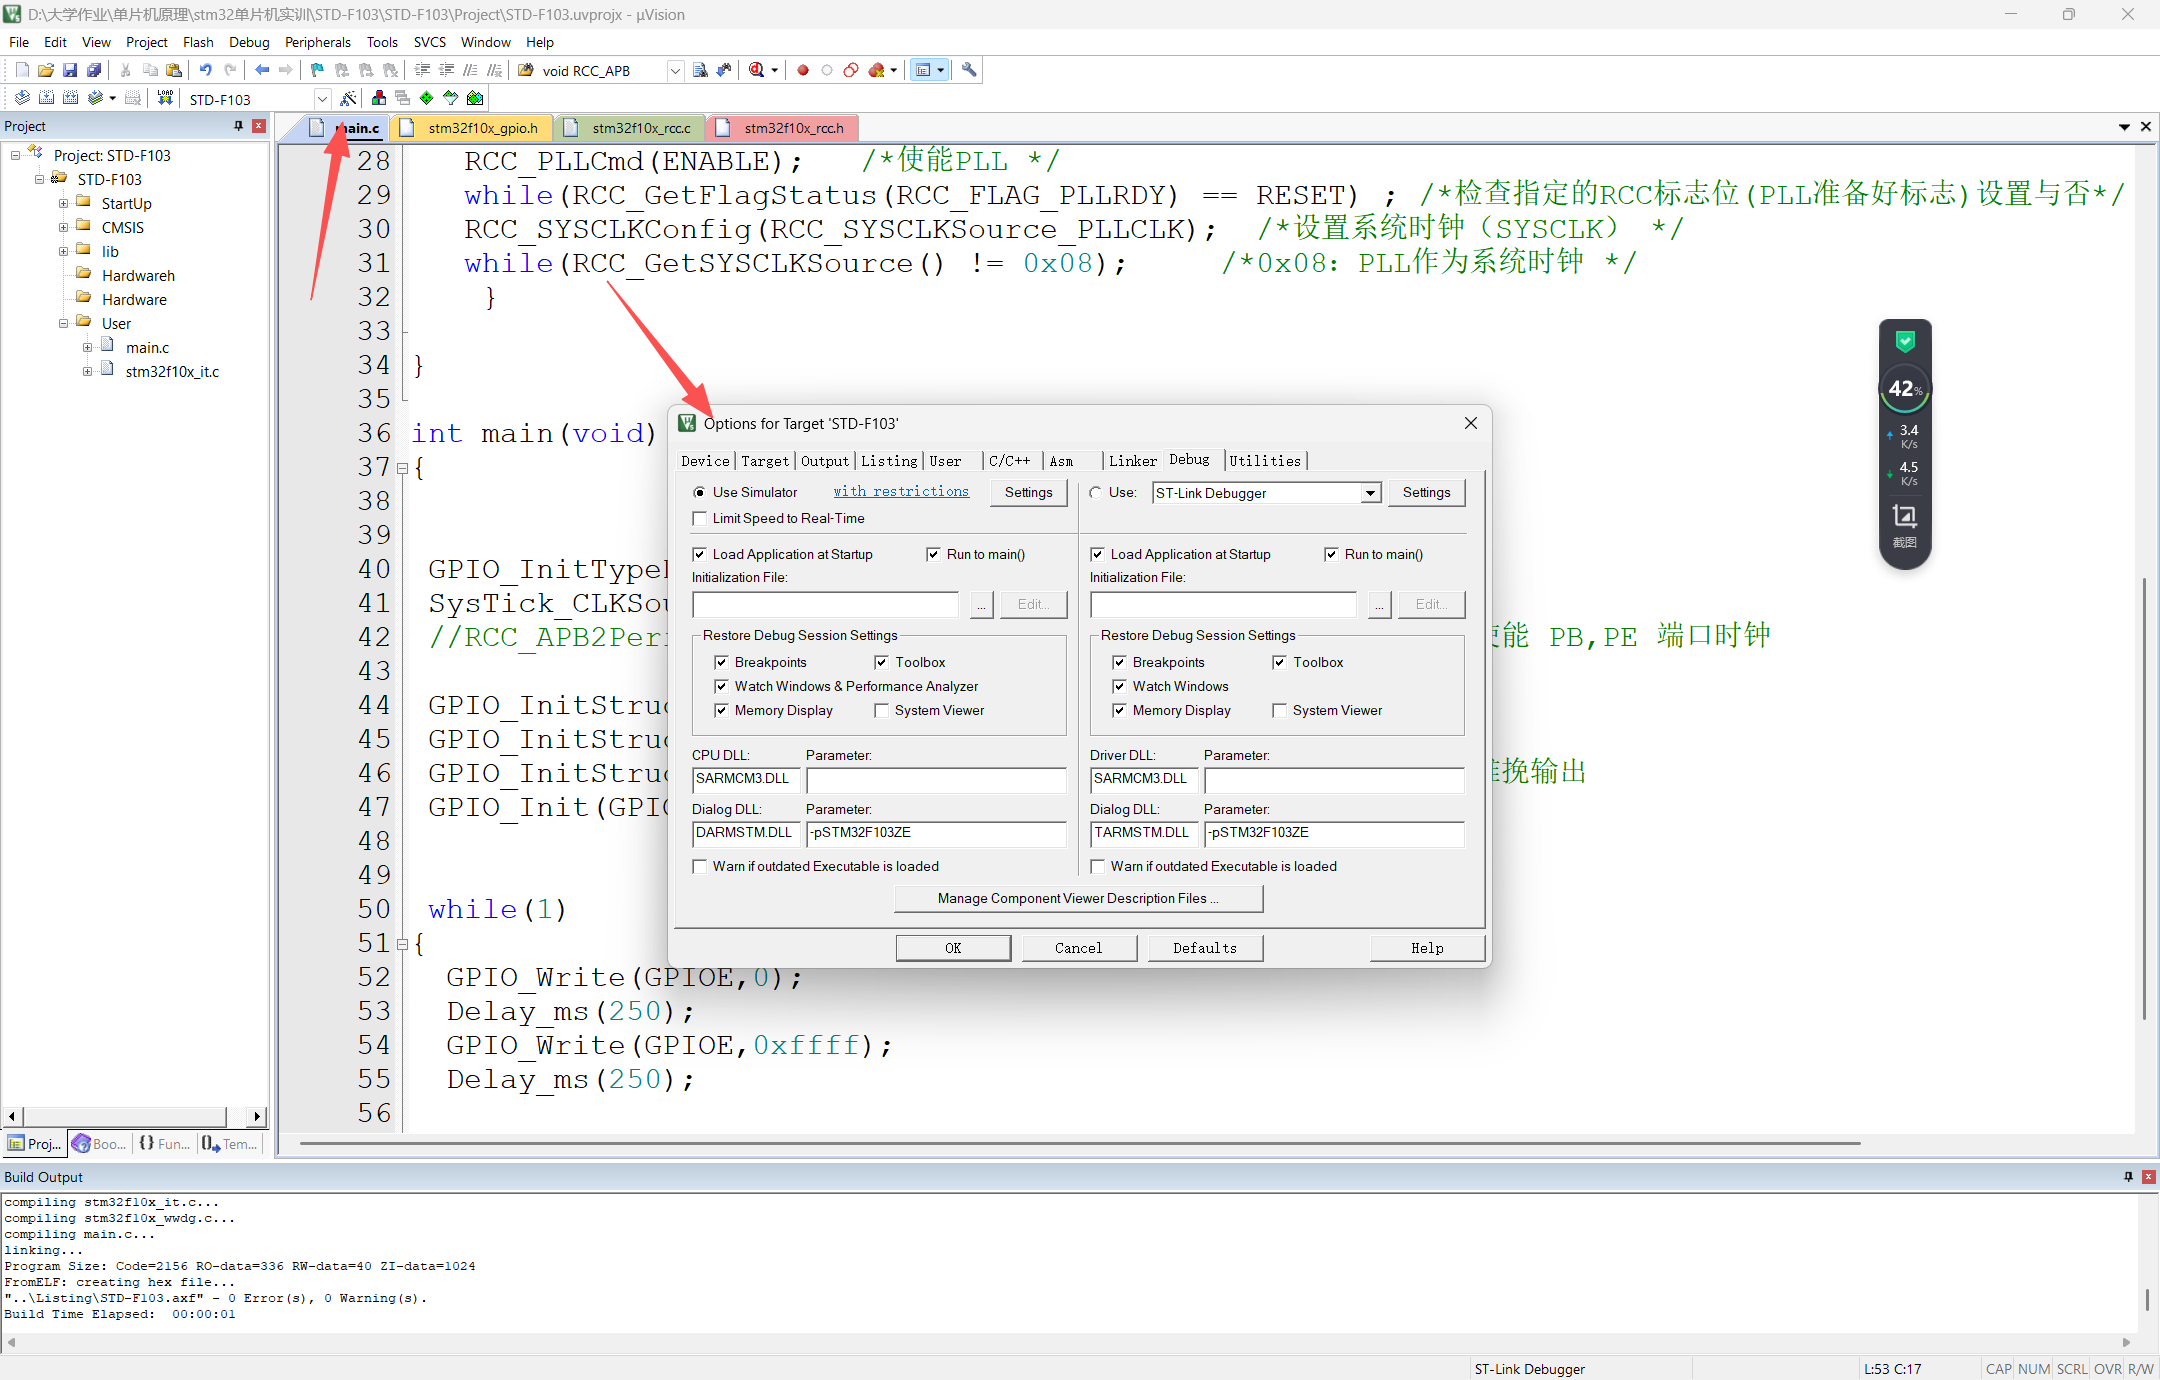Open Options for Target wand icon

tap(348, 98)
